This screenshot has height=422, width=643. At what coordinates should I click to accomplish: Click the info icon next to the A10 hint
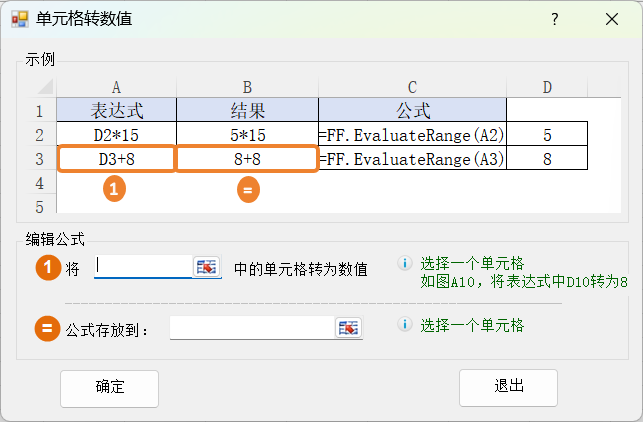click(405, 264)
